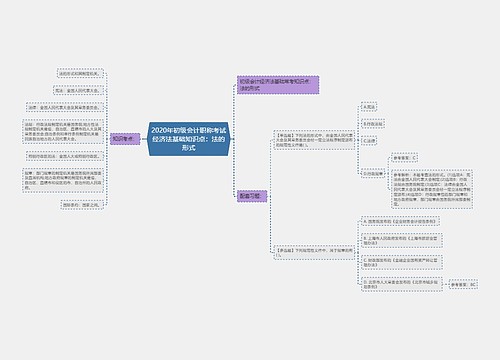Click option "A. 国务院发布的《企业财务会计报告条例》"

point(400,221)
